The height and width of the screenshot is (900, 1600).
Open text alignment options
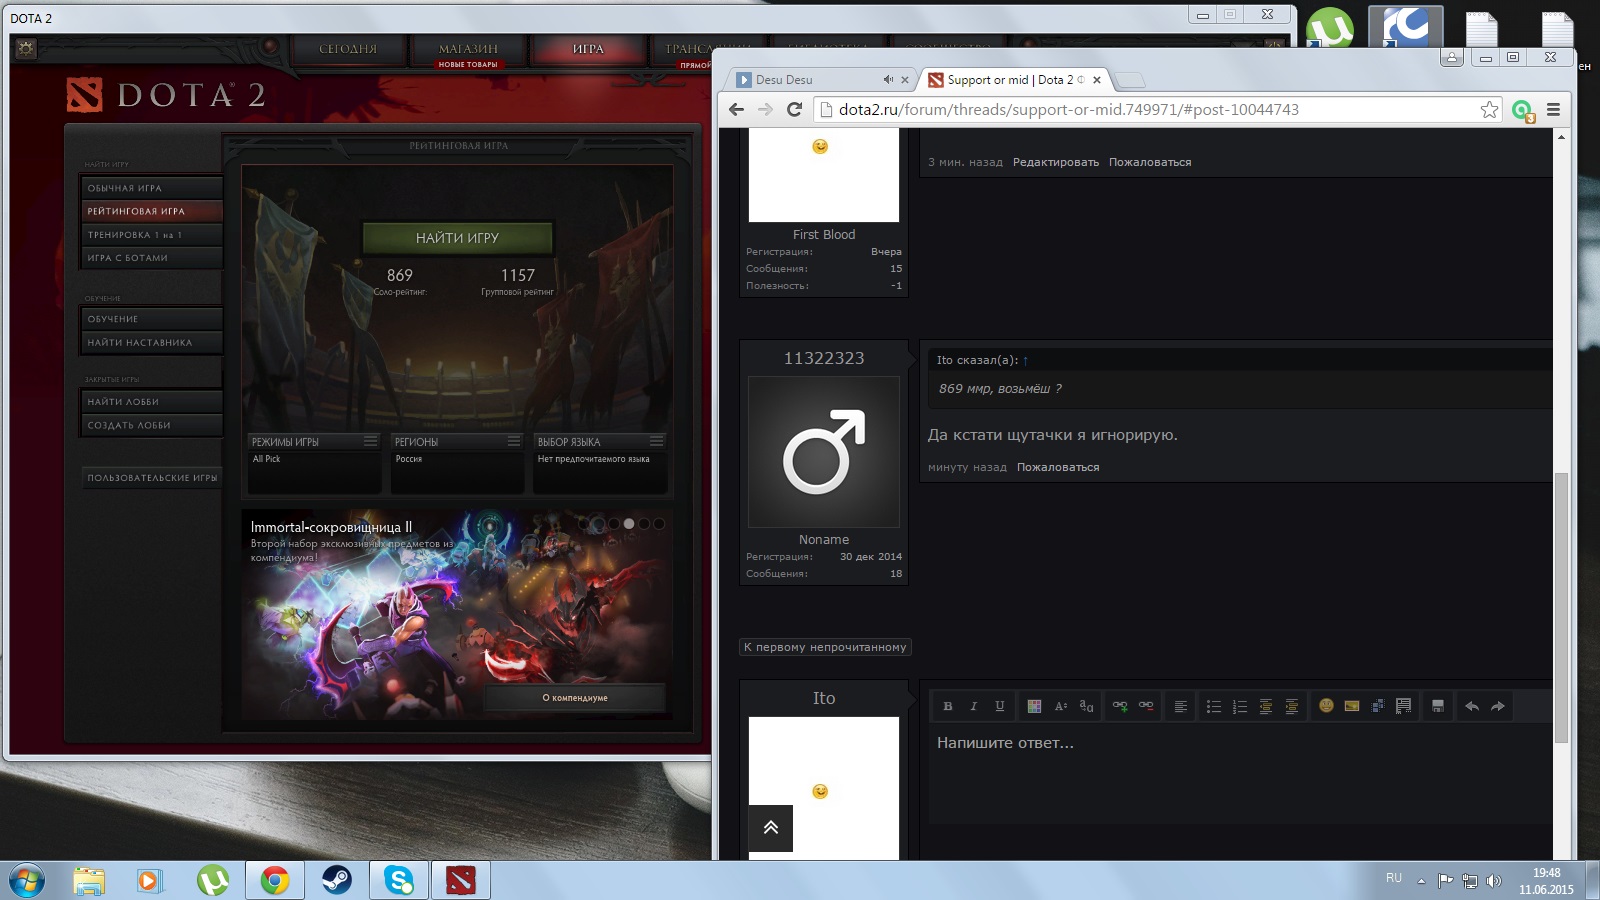(x=1181, y=706)
